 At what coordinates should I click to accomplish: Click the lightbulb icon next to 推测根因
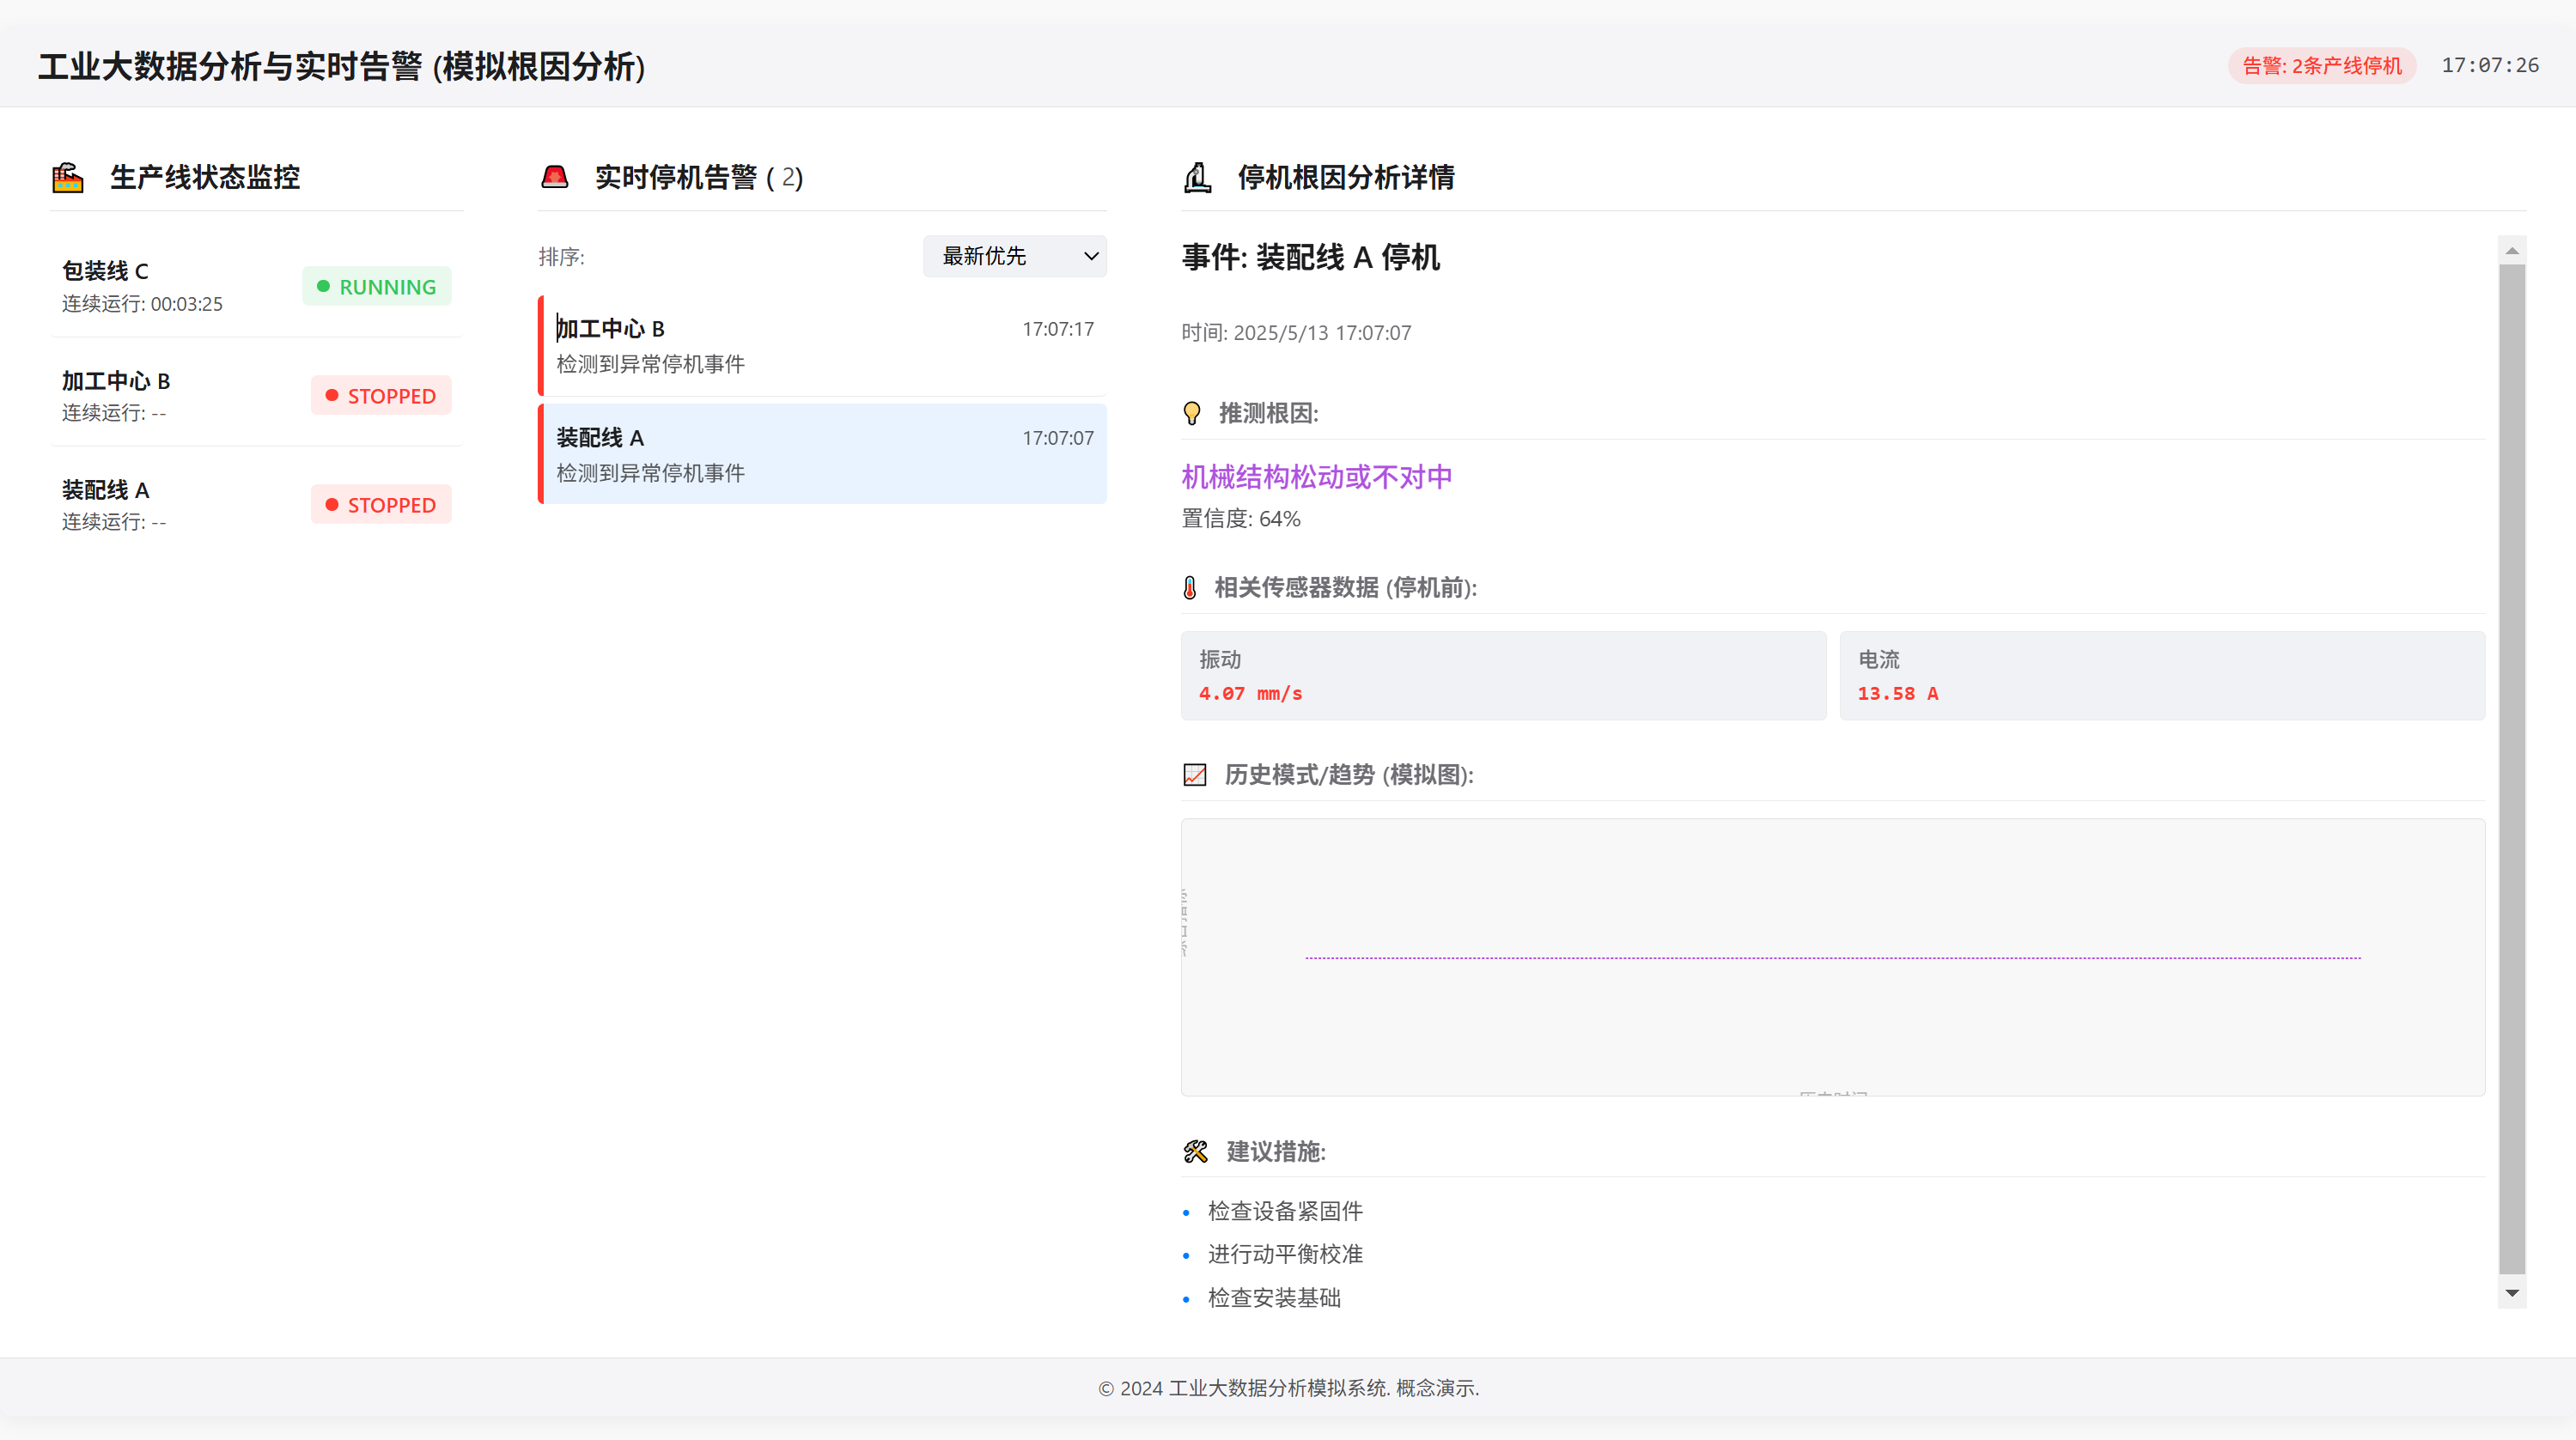[1191, 413]
